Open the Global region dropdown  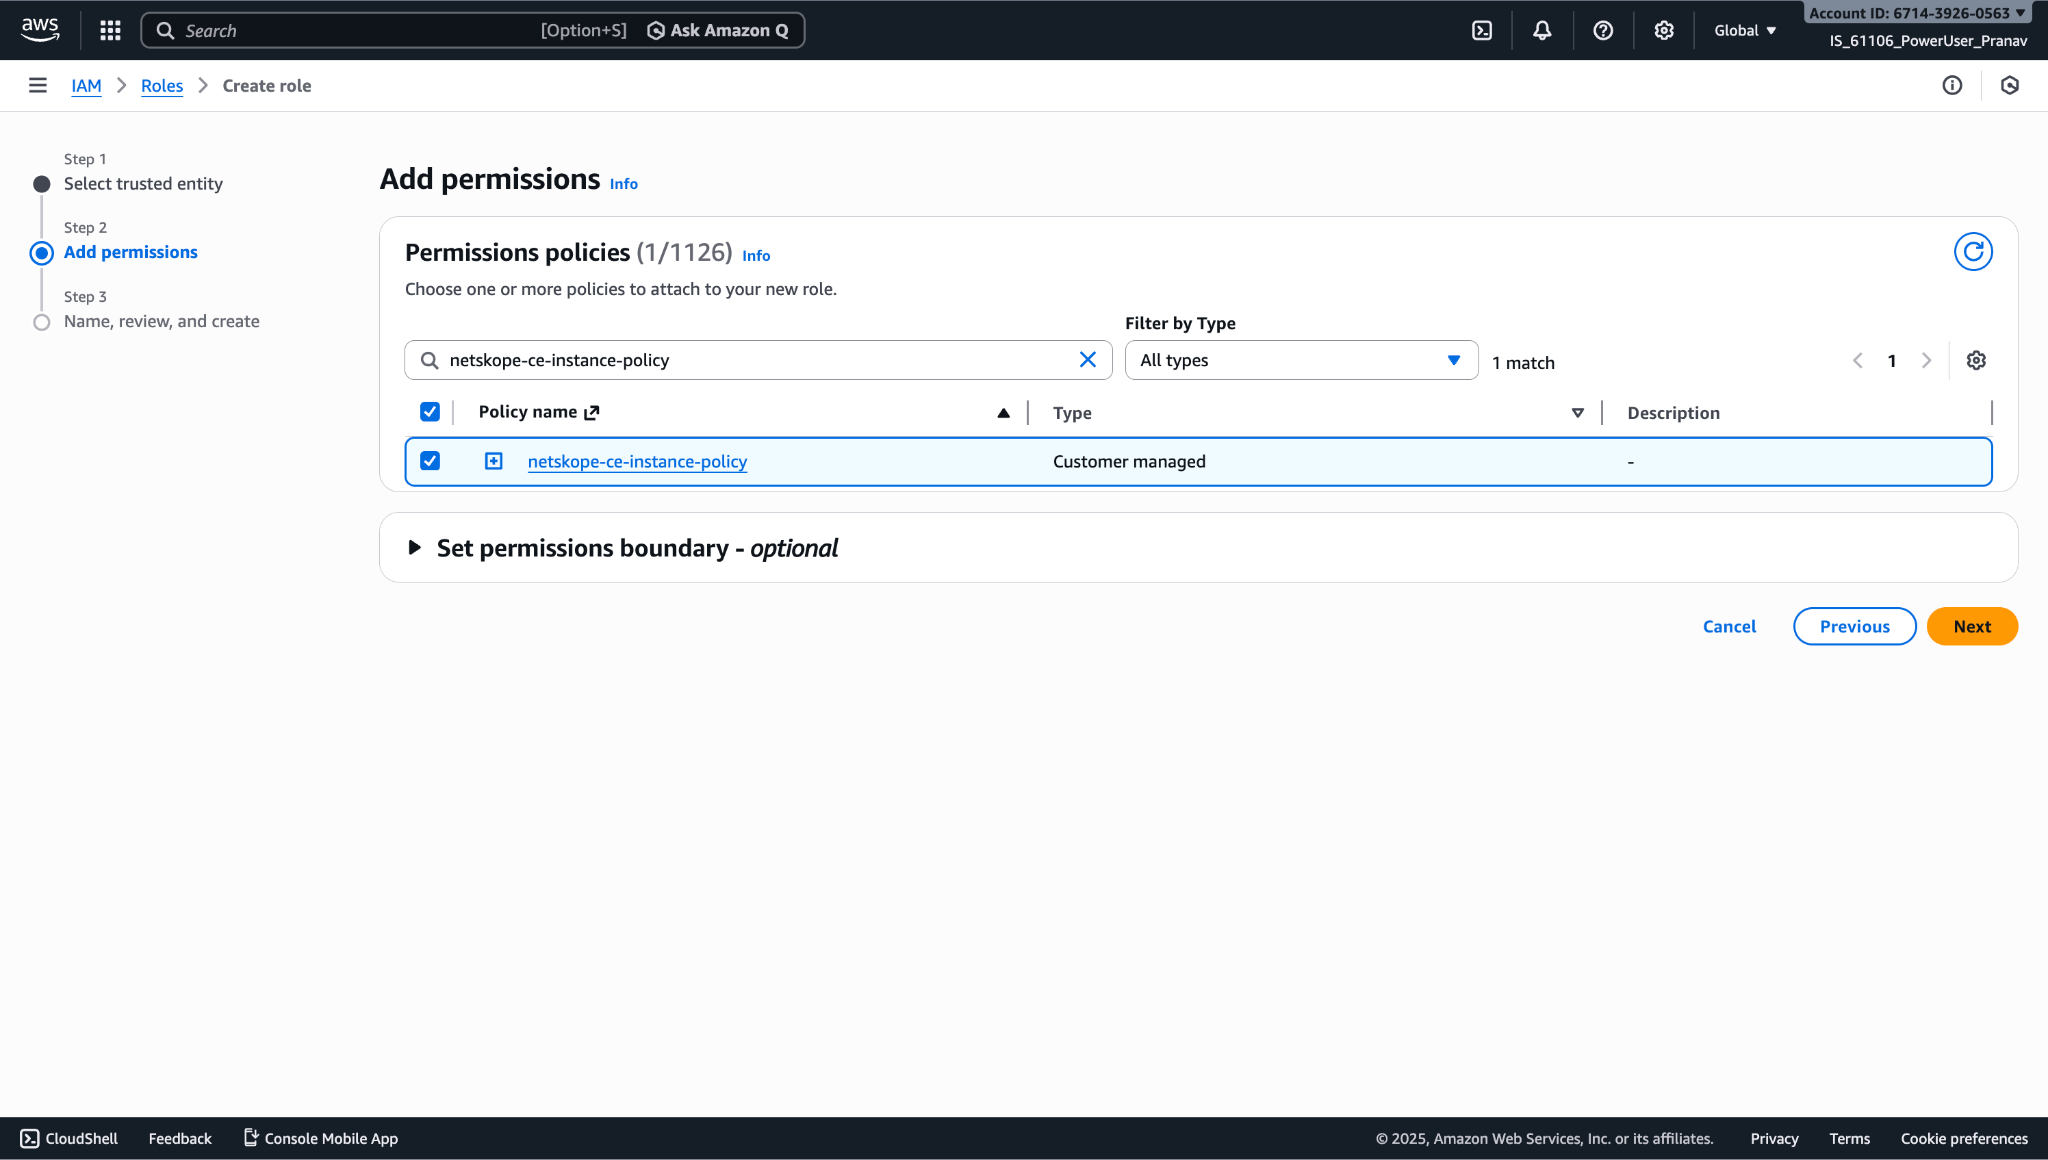pos(1745,30)
